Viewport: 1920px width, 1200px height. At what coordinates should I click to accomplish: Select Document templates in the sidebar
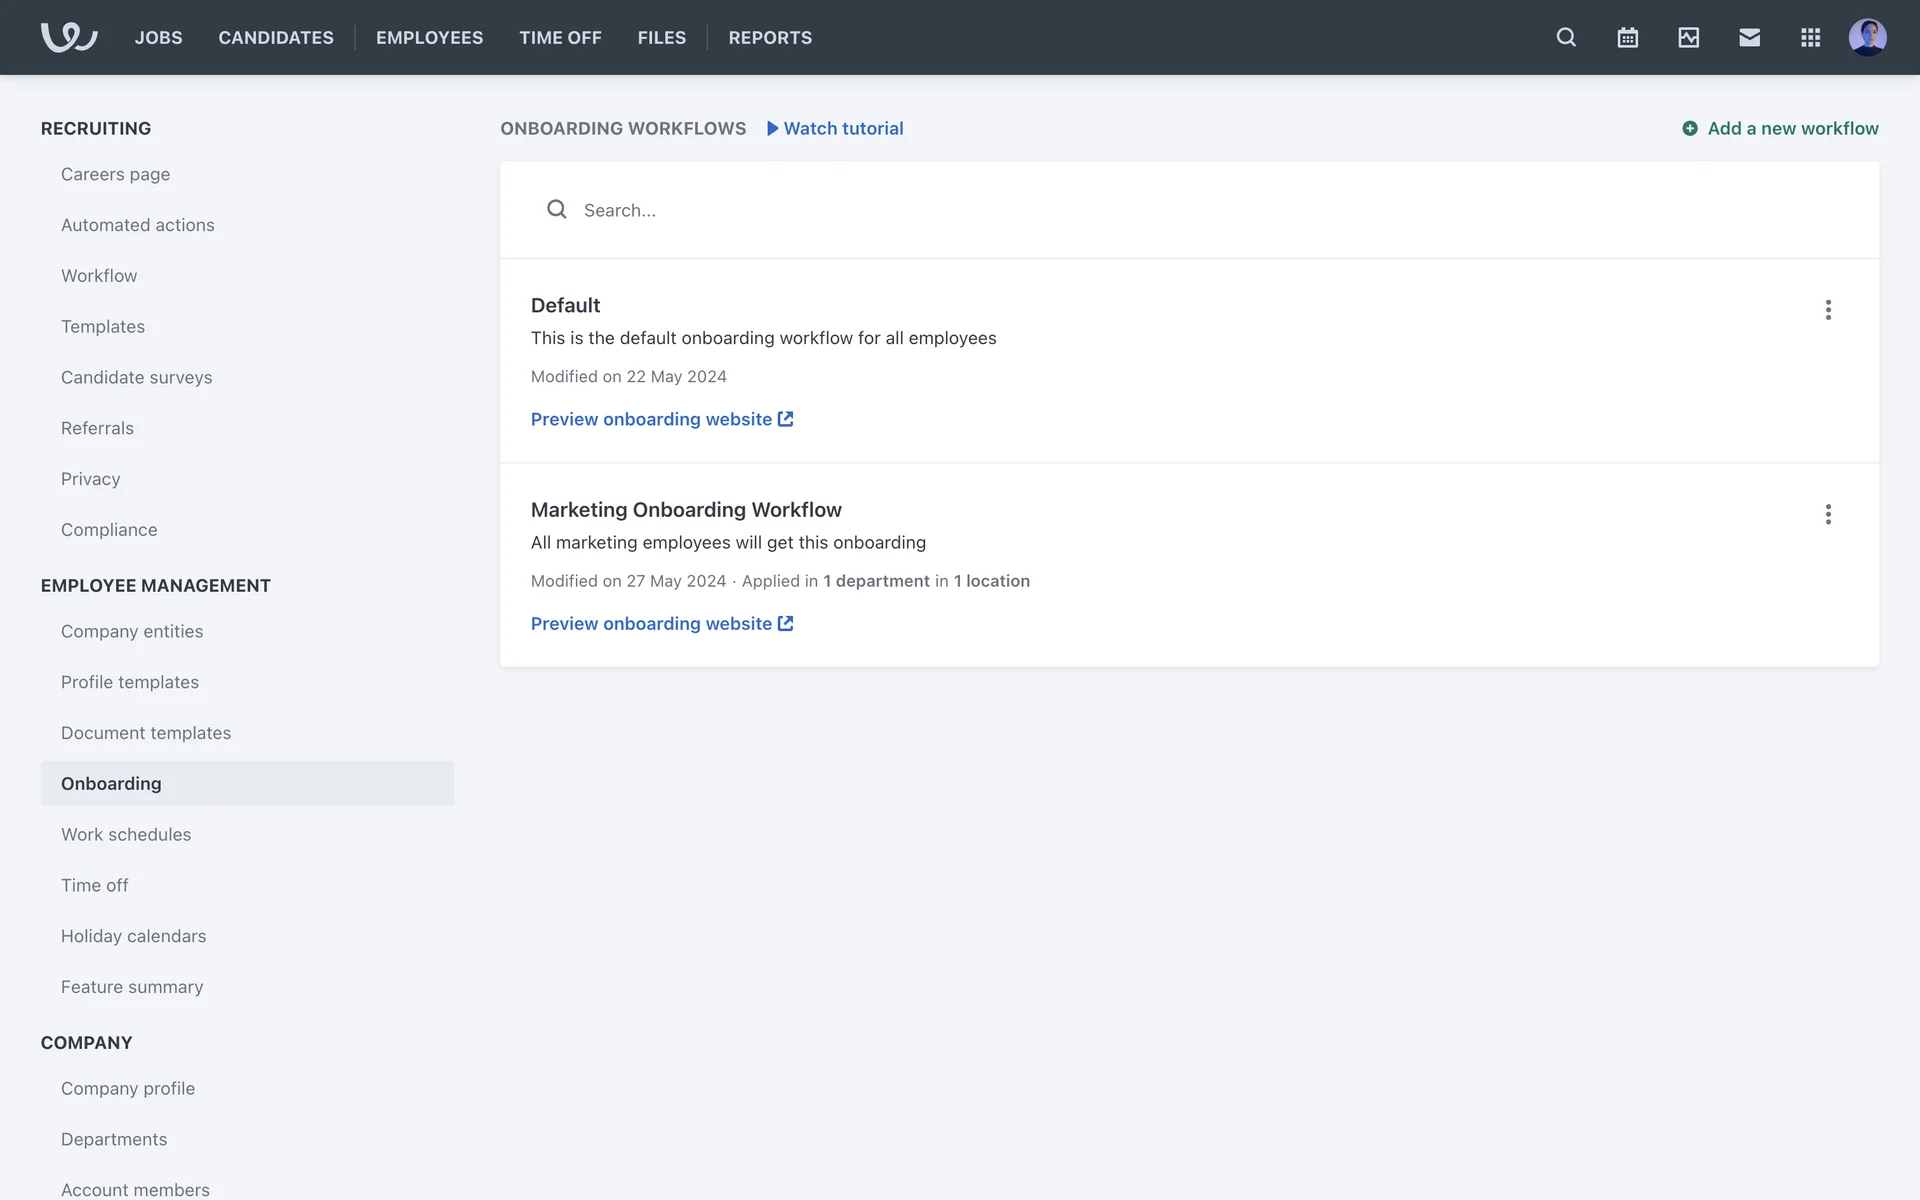point(146,733)
